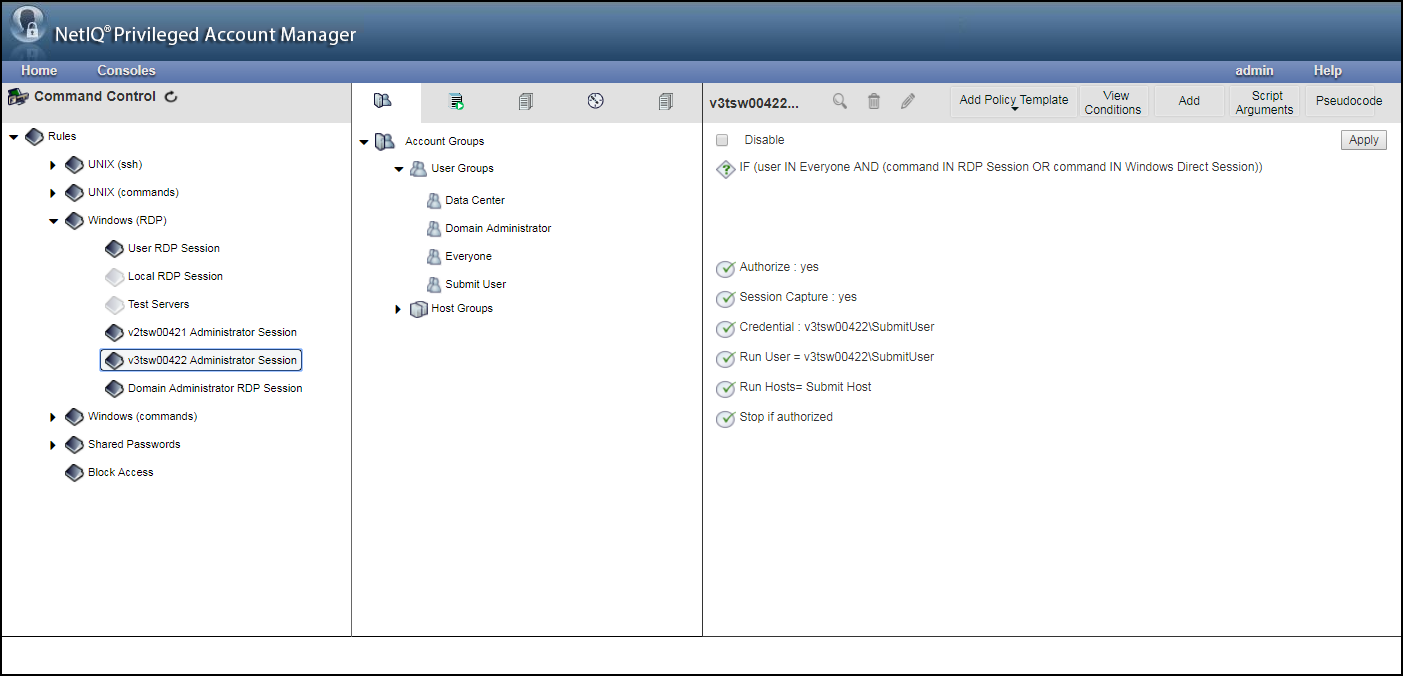Screen dimensions: 1403x676
Task: Click the Run User checkmark icon
Action: tap(726, 359)
